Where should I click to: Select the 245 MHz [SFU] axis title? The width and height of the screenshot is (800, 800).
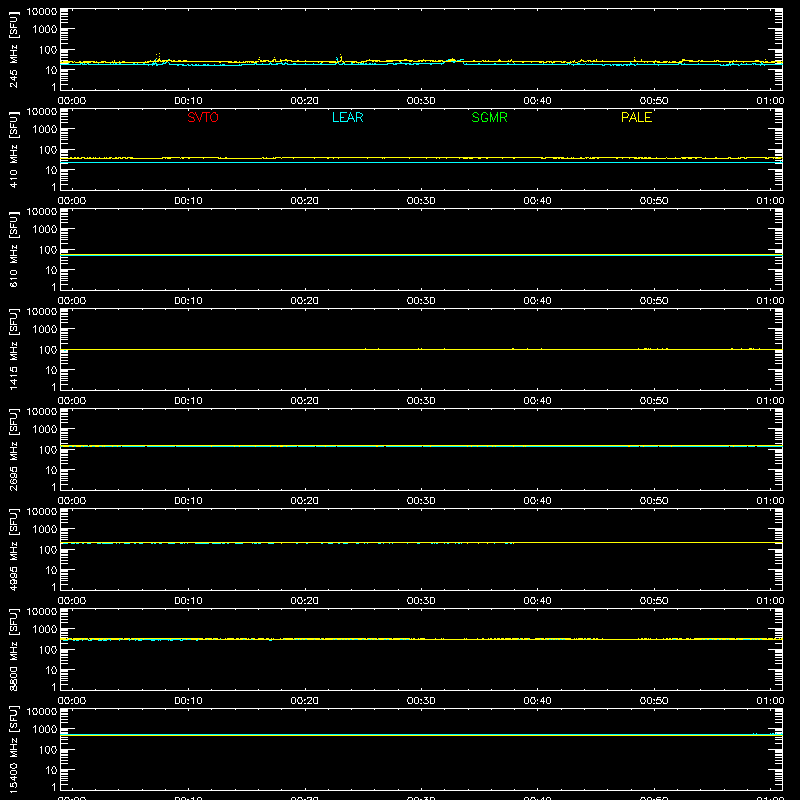(x=13, y=49)
